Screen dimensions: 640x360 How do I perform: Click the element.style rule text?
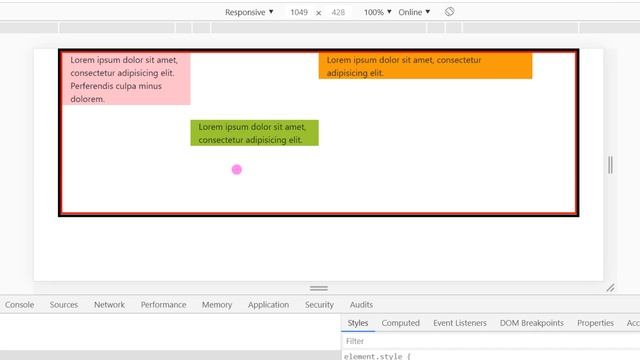click(377, 356)
